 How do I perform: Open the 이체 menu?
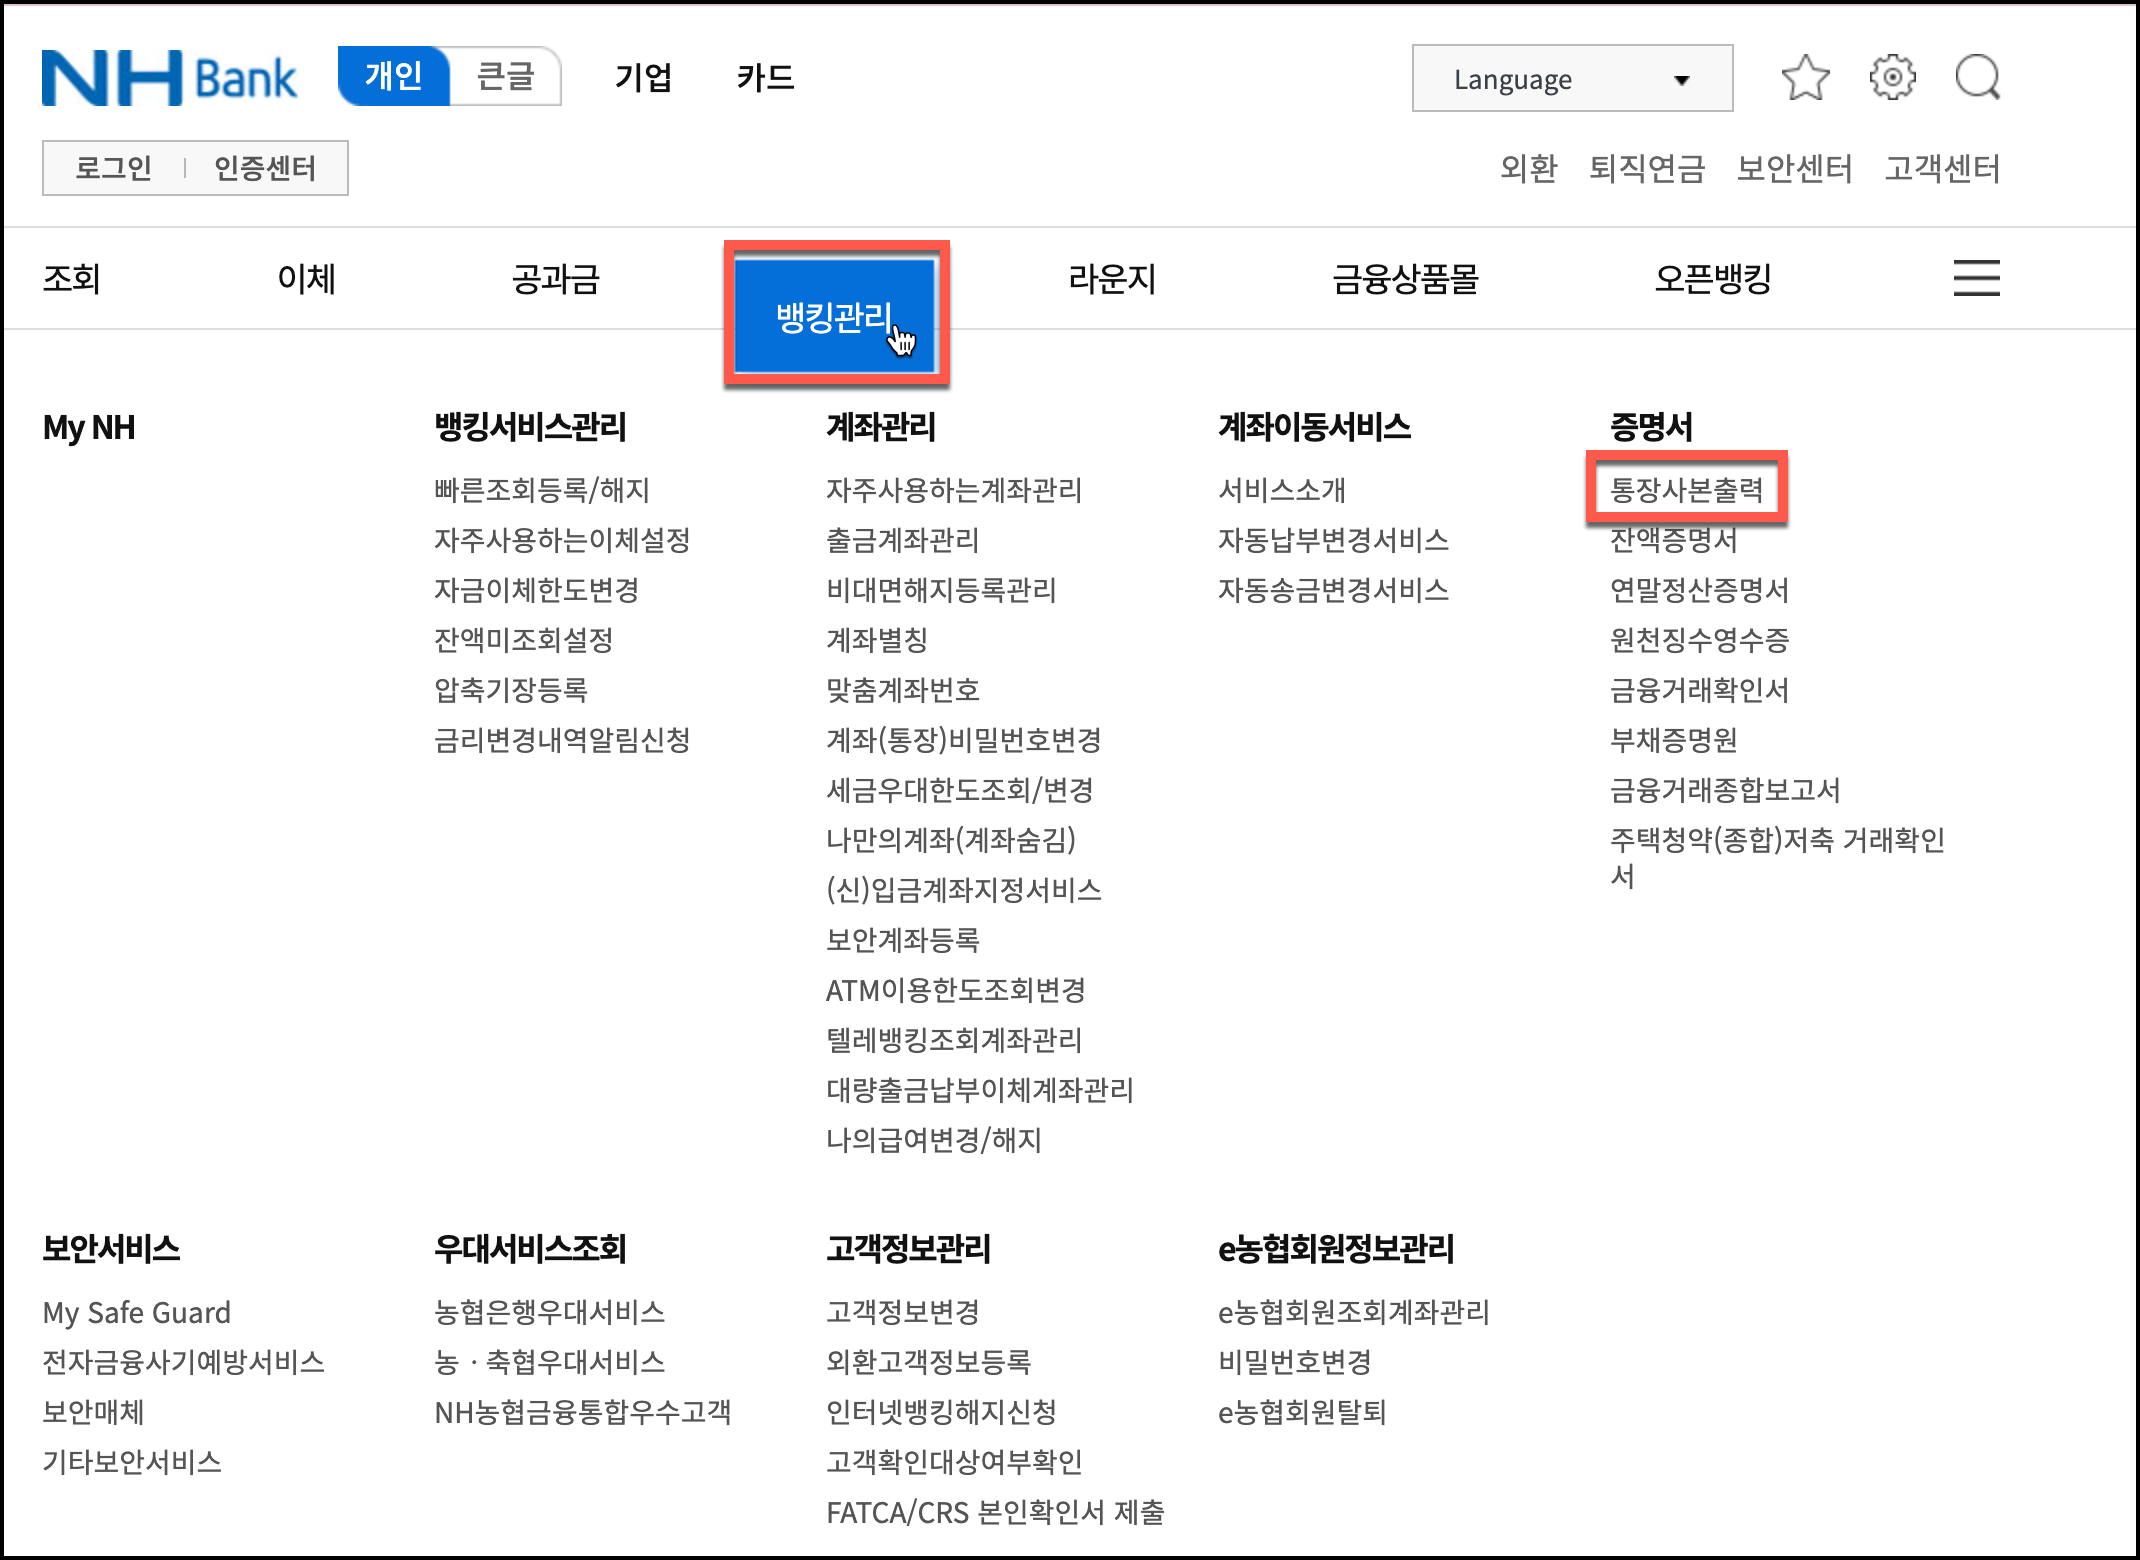tap(307, 278)
